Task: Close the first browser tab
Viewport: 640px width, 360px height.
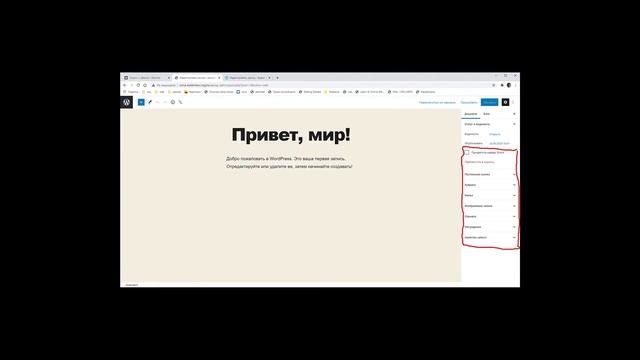Action: 169,78
